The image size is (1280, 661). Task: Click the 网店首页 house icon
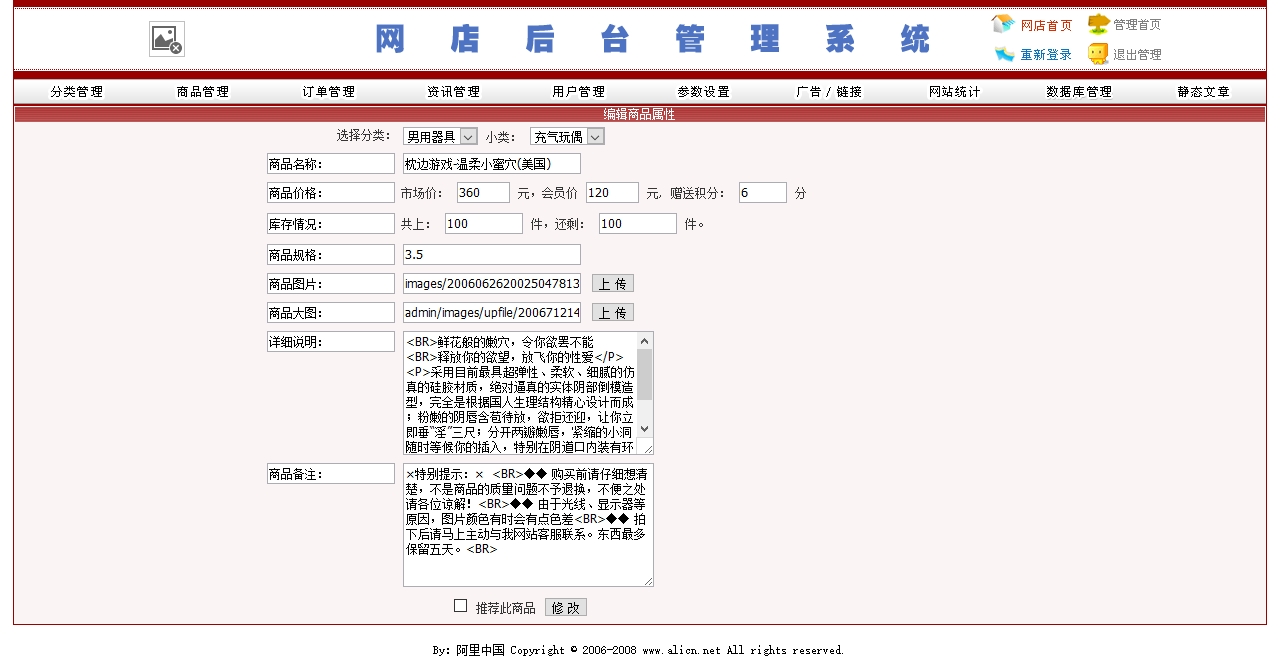1003,24
